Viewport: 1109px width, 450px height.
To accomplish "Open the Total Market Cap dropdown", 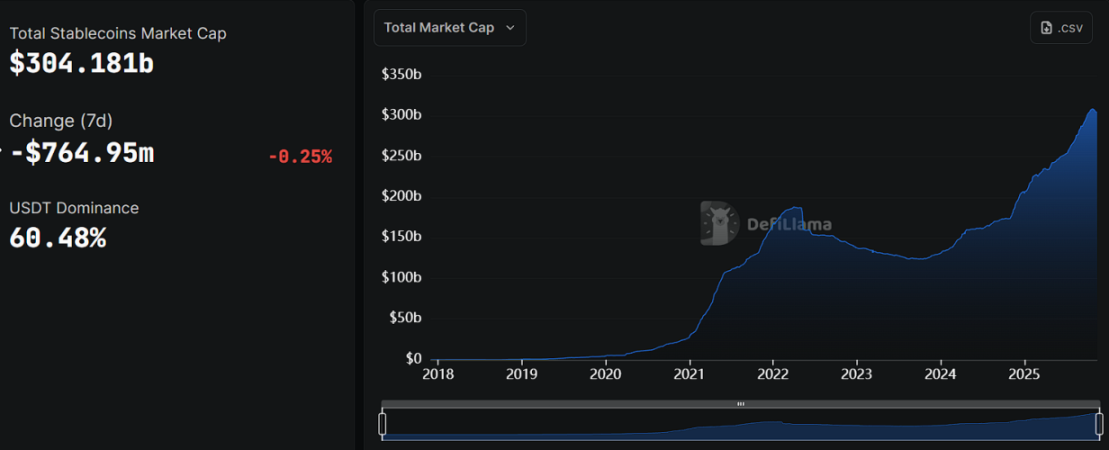I will click(x=449, y=28).
